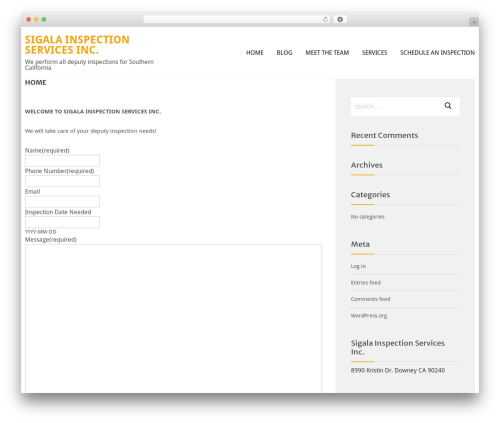Follow the Log in link

[358, 266]
